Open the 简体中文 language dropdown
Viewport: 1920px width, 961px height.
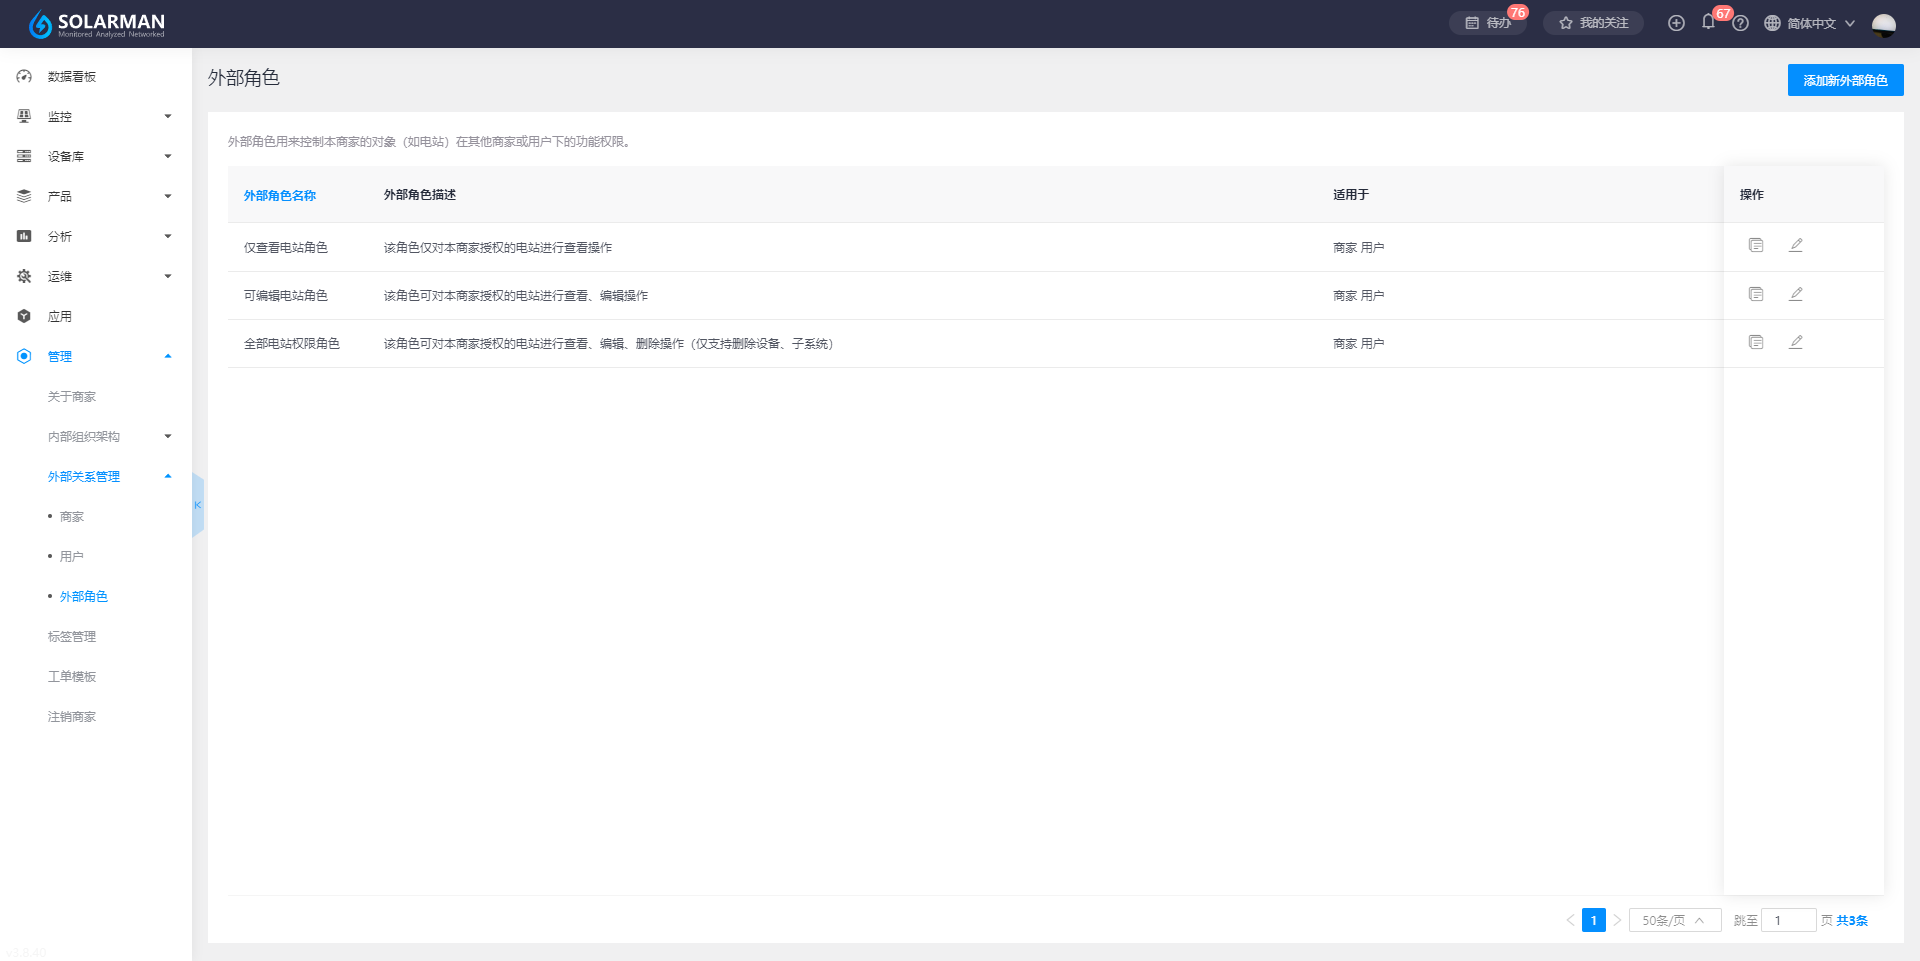[1810, 23]
